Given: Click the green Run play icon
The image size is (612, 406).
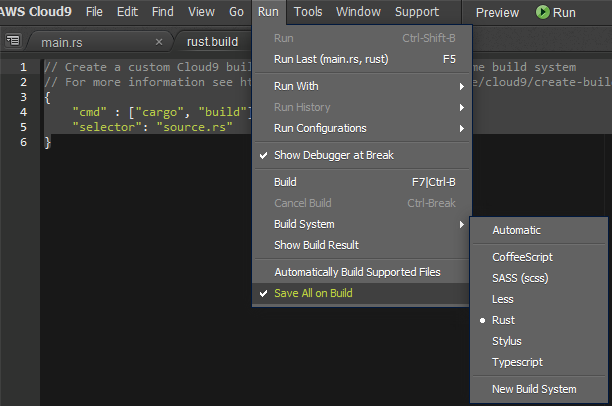Looking at the screenshot, I should (x=543, y=12).
